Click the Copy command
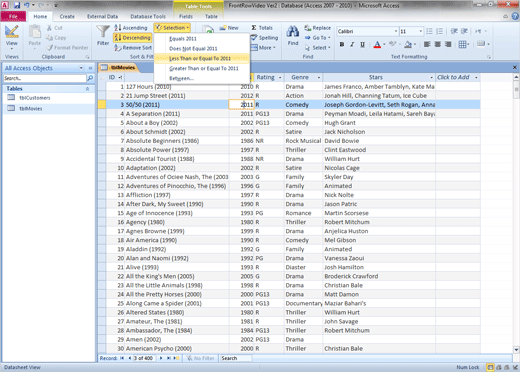The height and width of the screenshot is (372, 520). [56, 38]
